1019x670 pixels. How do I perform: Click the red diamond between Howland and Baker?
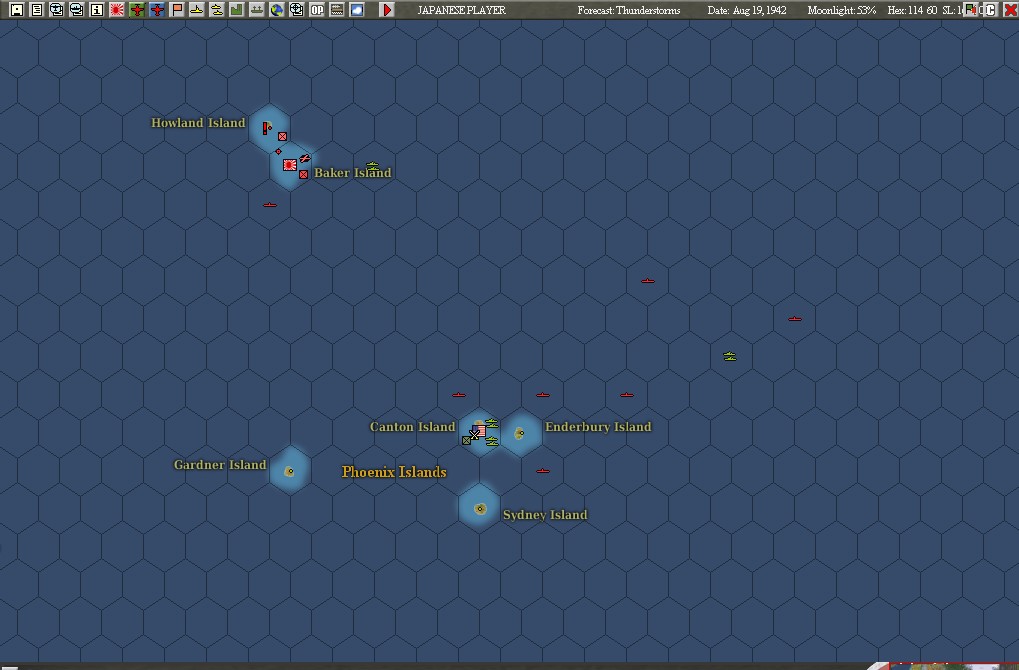pos(278,151)
